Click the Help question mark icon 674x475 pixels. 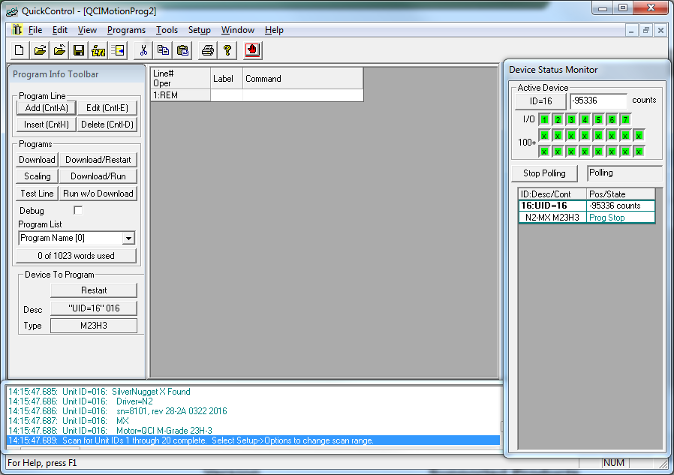coord(228,49)
